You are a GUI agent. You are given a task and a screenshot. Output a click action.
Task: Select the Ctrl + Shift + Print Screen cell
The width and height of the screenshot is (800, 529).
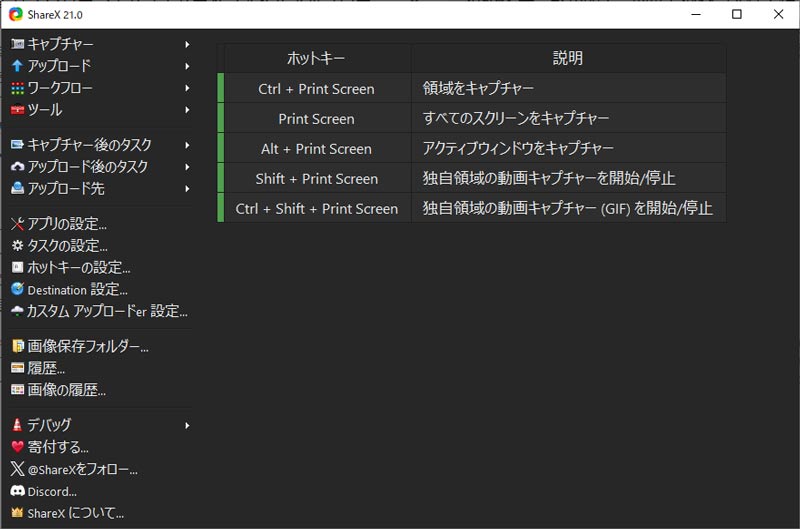[x=317, y=208]
